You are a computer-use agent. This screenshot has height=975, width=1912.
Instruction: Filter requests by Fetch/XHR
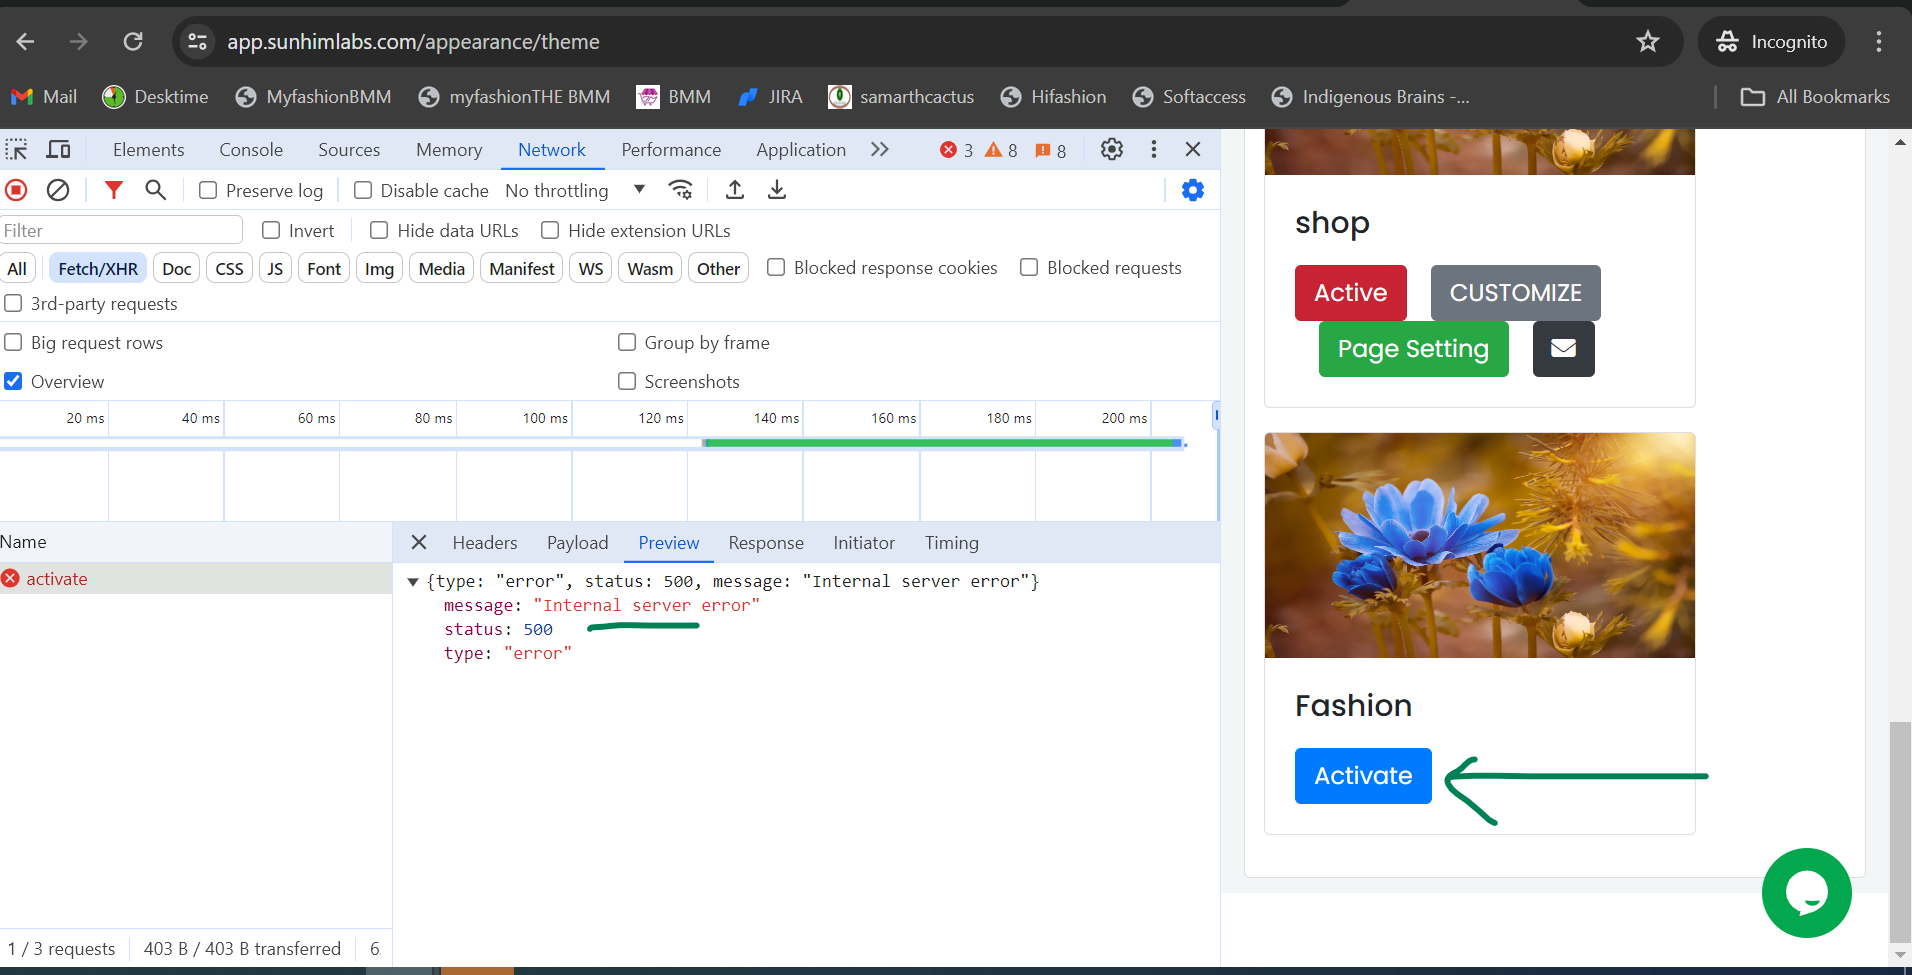tap(98, 268)
